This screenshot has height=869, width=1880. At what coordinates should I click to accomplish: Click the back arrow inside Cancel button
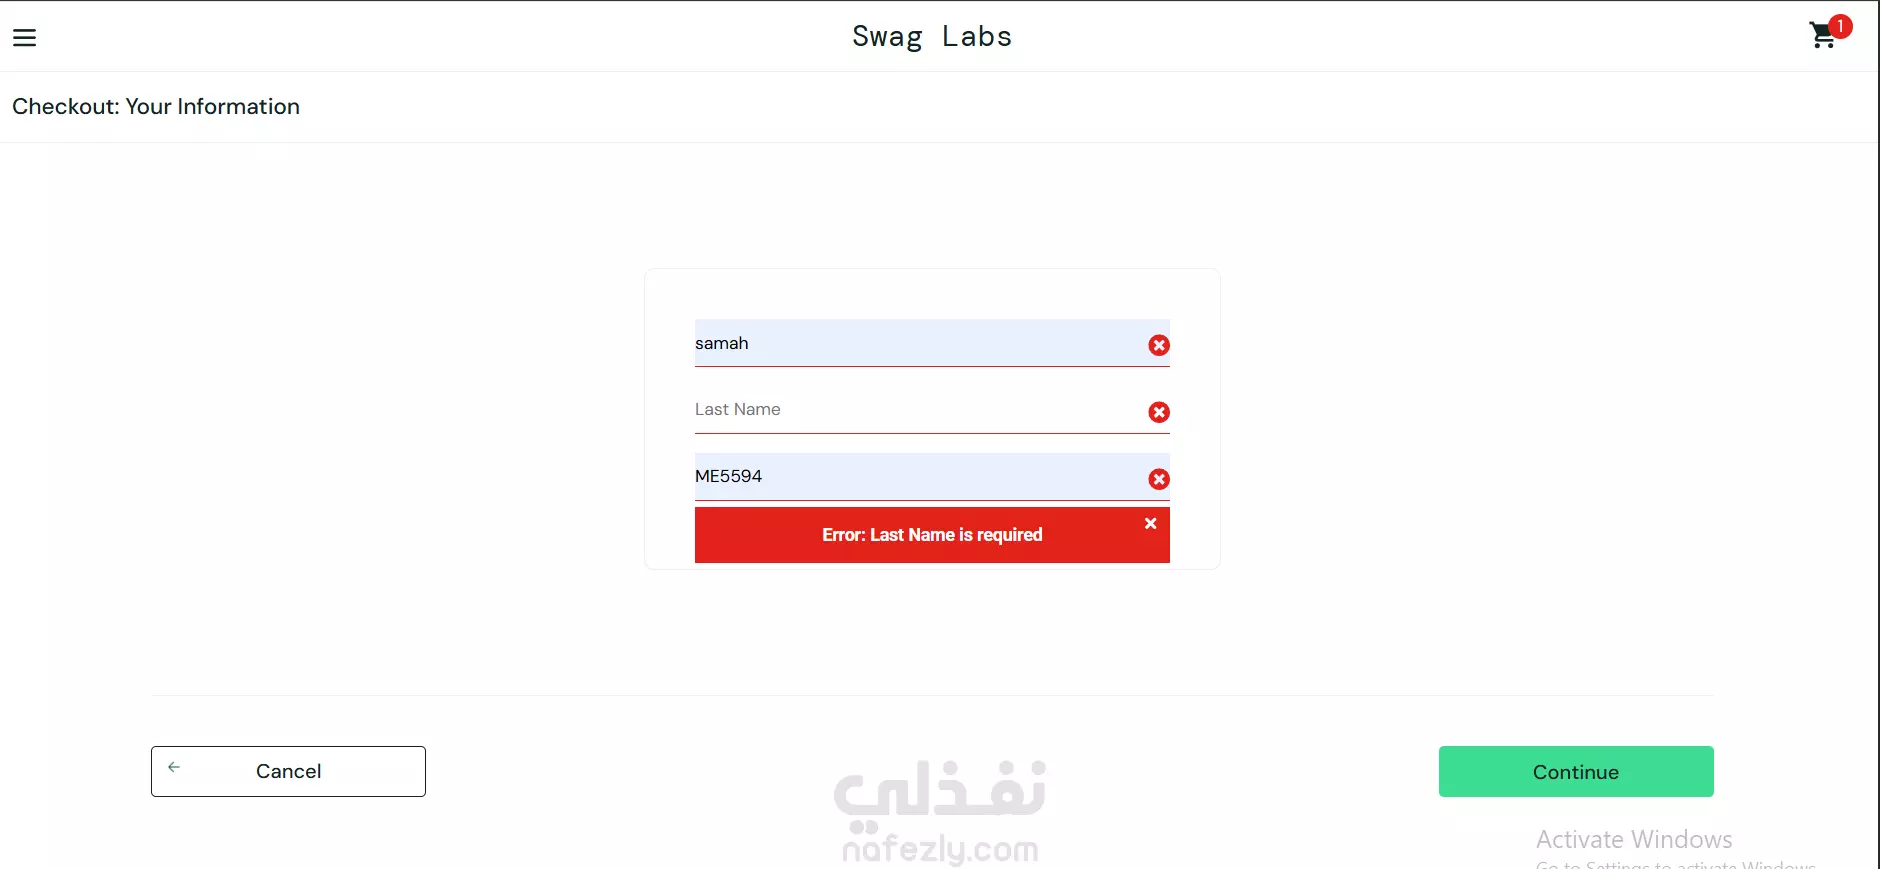click(x=174, y=767)
